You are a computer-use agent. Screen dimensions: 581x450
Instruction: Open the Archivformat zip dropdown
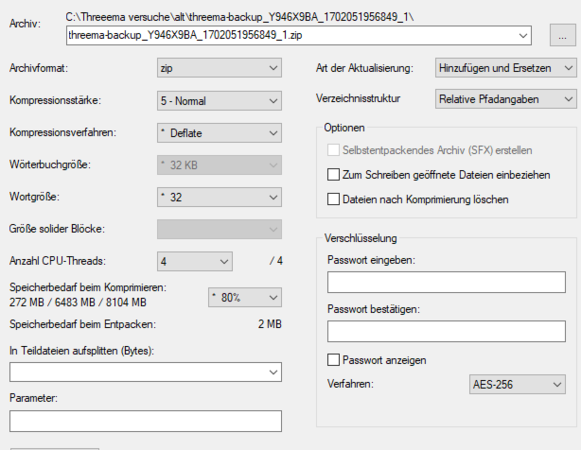pos(219,68)
